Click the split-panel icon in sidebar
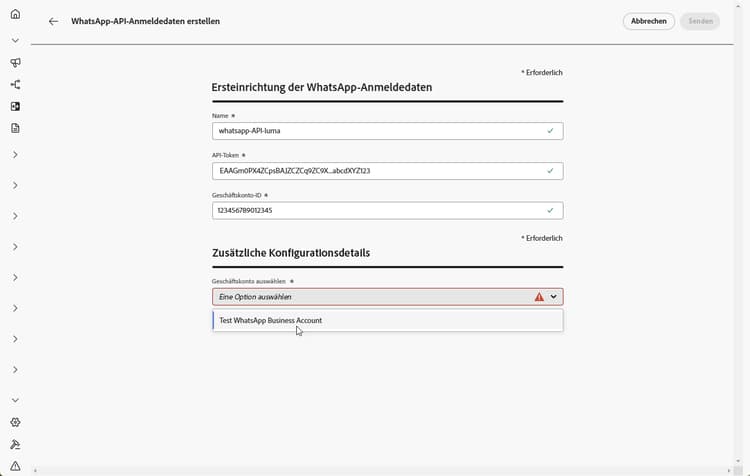The height and width of the screenshot is (476, 750). (15, 106)
